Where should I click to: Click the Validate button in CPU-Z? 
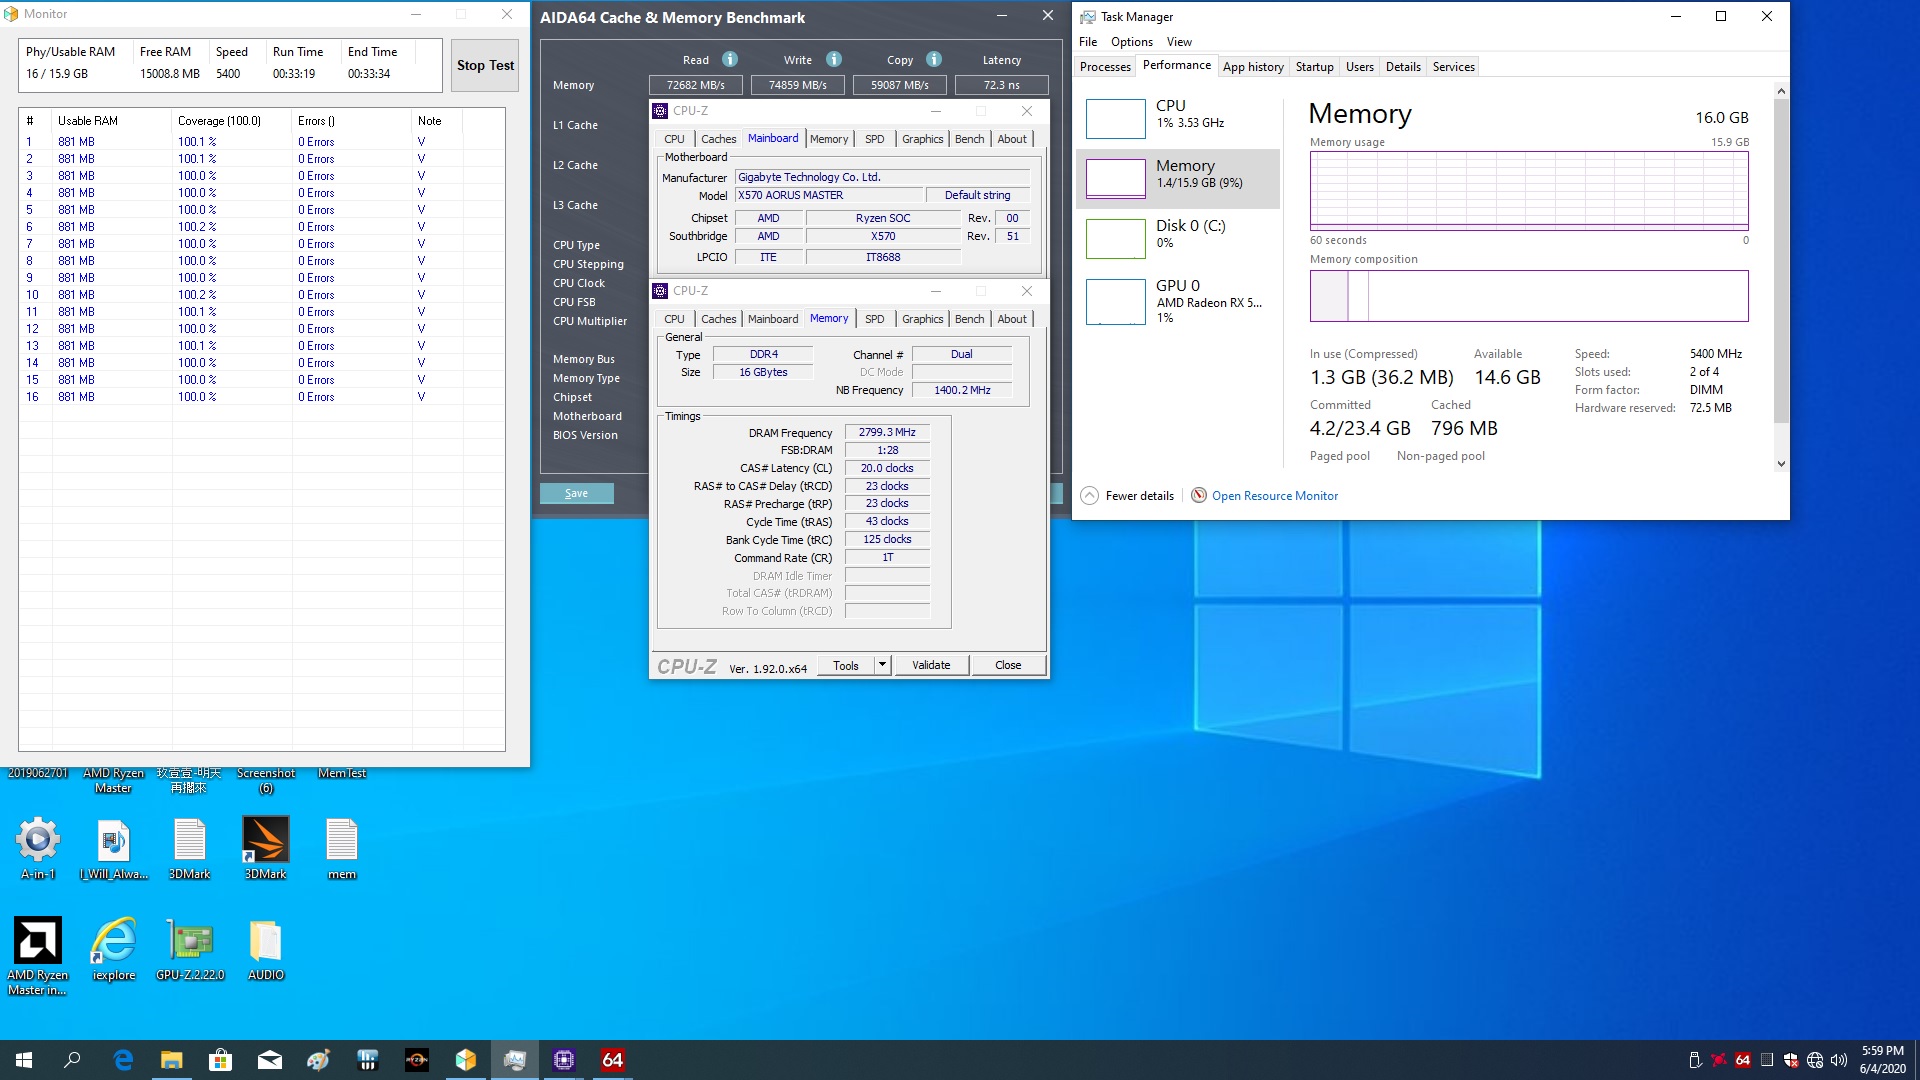[931, 665]
